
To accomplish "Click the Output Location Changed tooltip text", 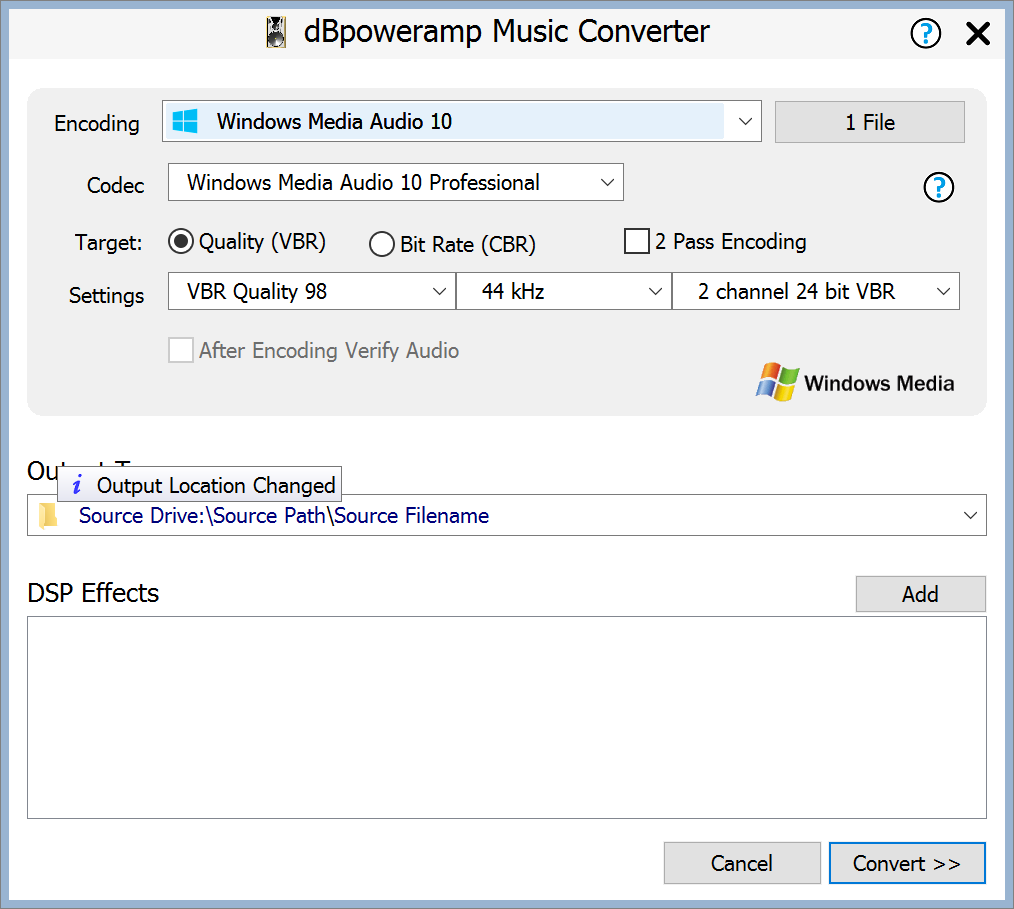I will coord(216,485).
